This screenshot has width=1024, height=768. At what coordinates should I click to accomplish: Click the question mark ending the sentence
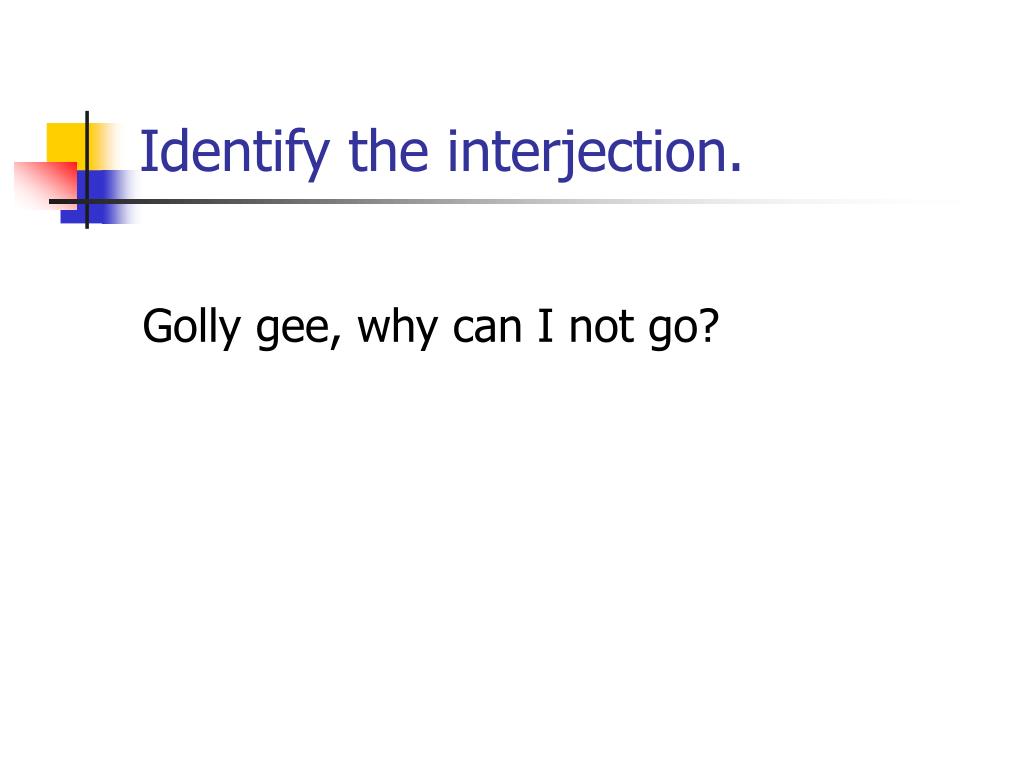[x=706, y=325]
